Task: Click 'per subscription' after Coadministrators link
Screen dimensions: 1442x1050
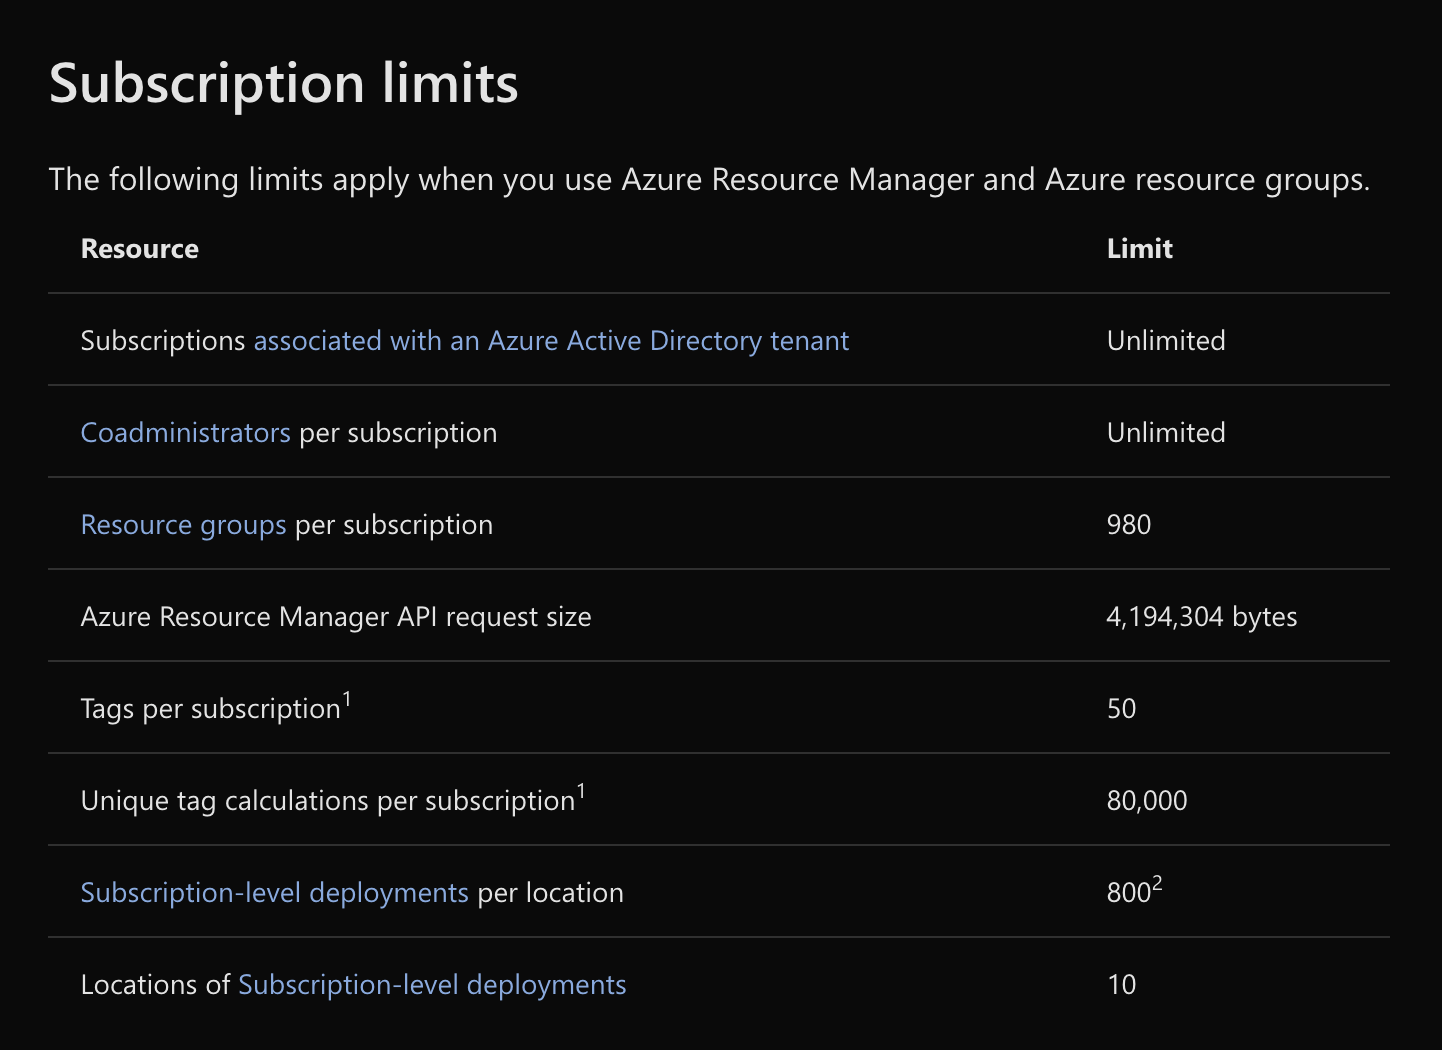Action: click(x=398, y=433)
